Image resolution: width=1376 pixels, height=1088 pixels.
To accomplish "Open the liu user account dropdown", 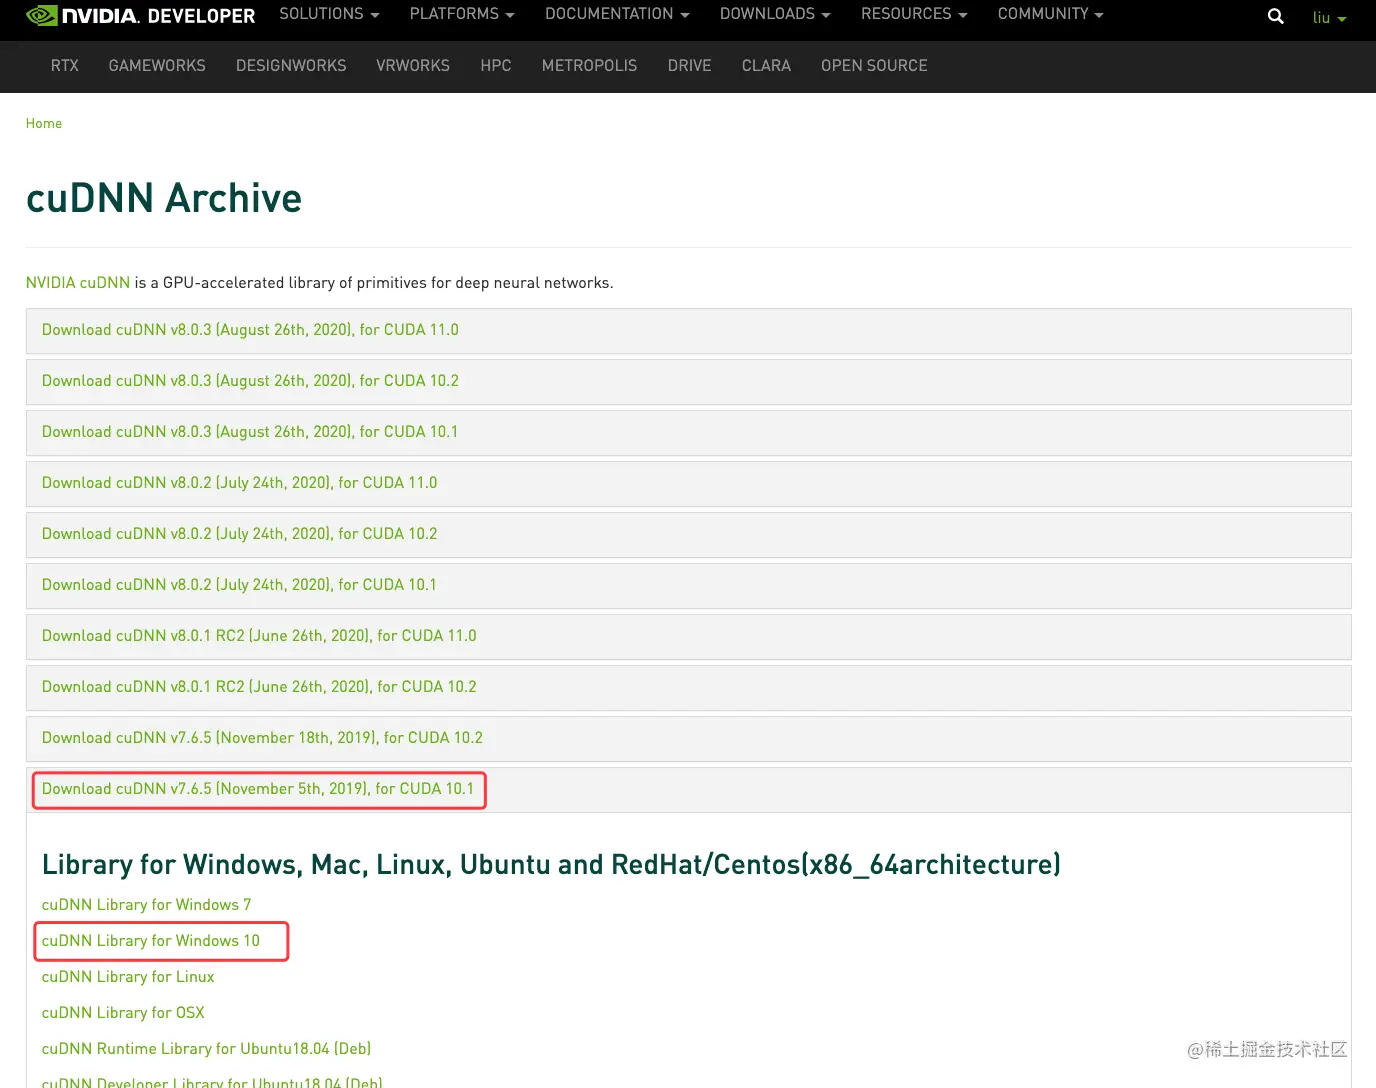I will click(1329, 18).
